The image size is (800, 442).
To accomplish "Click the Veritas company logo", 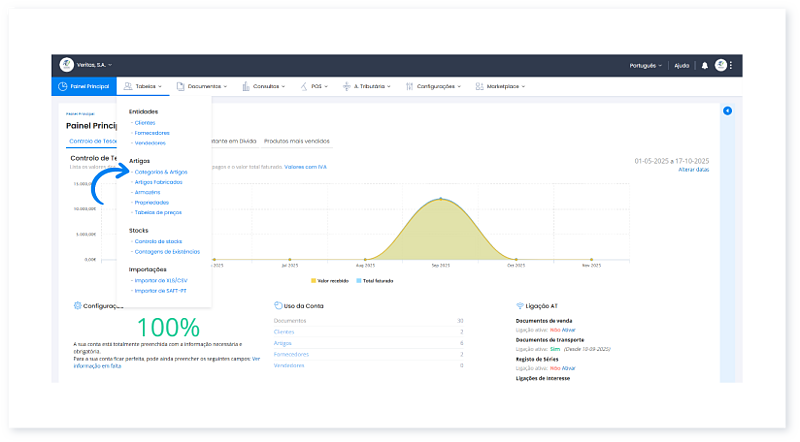I will (67, 65).
